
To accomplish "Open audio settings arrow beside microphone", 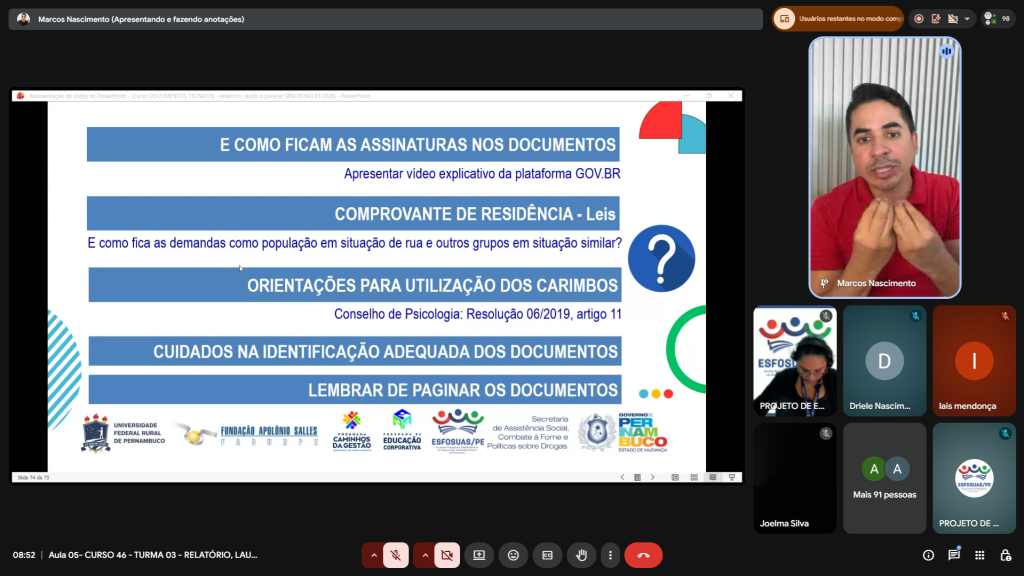I will click(374, 555).
